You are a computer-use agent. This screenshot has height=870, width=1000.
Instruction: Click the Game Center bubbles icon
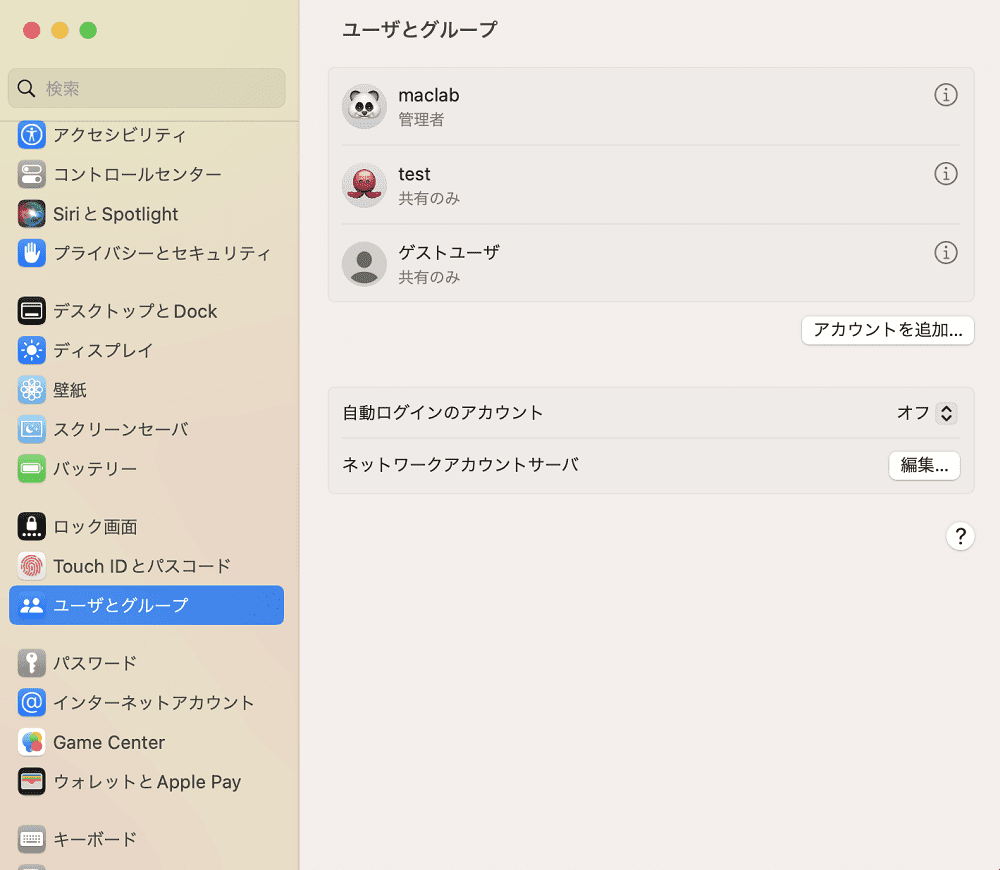(31, 742)
